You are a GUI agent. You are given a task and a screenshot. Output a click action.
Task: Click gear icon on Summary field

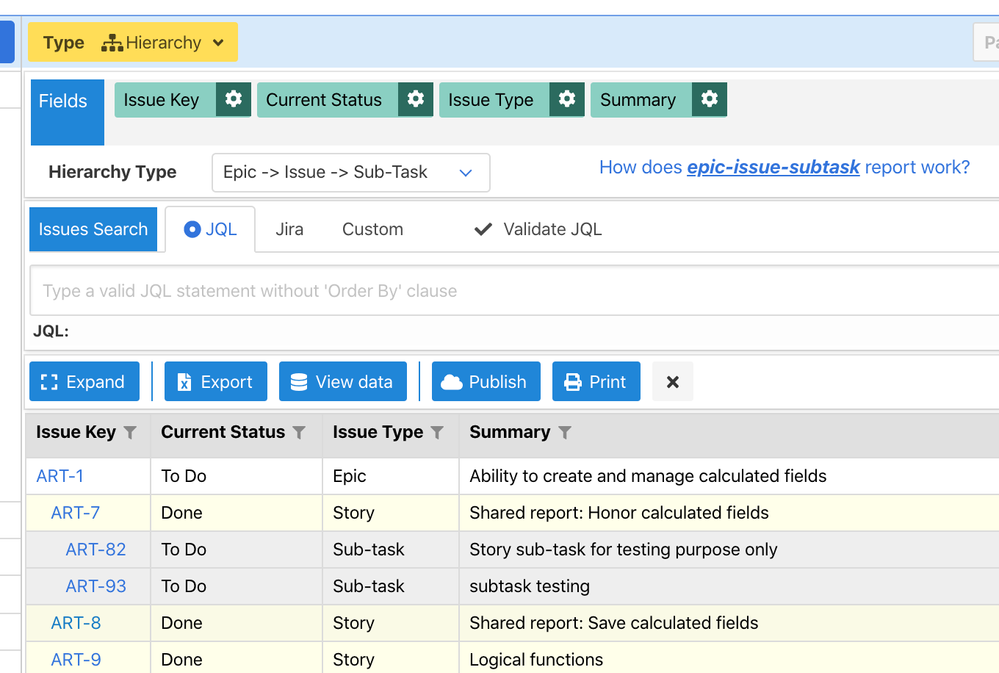point(710,100)
